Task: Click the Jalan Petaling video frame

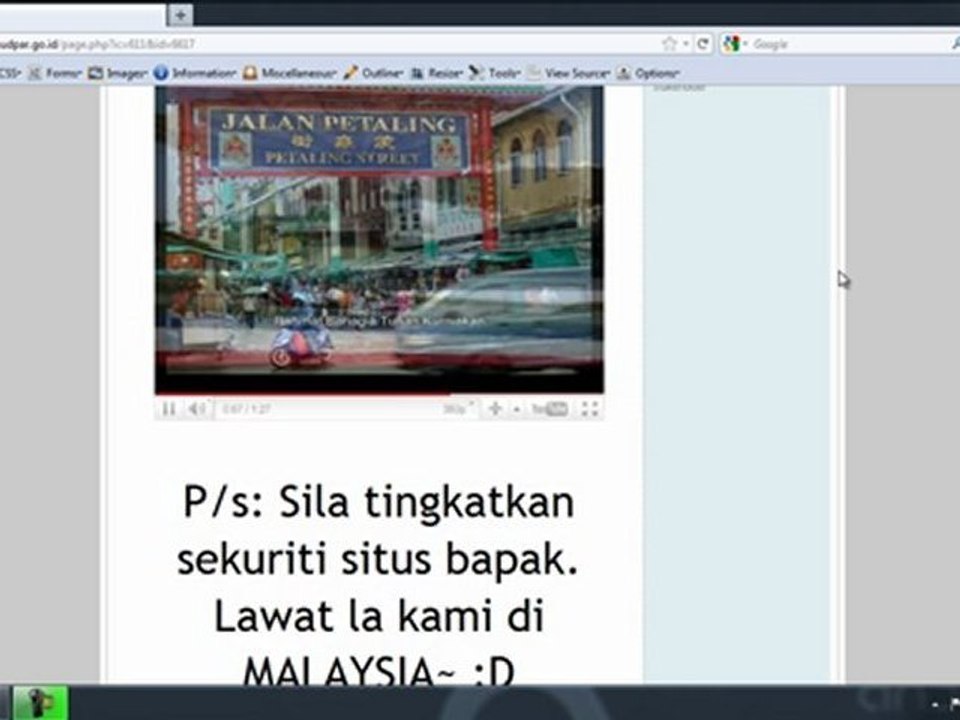Action: (x=379, y=239)
